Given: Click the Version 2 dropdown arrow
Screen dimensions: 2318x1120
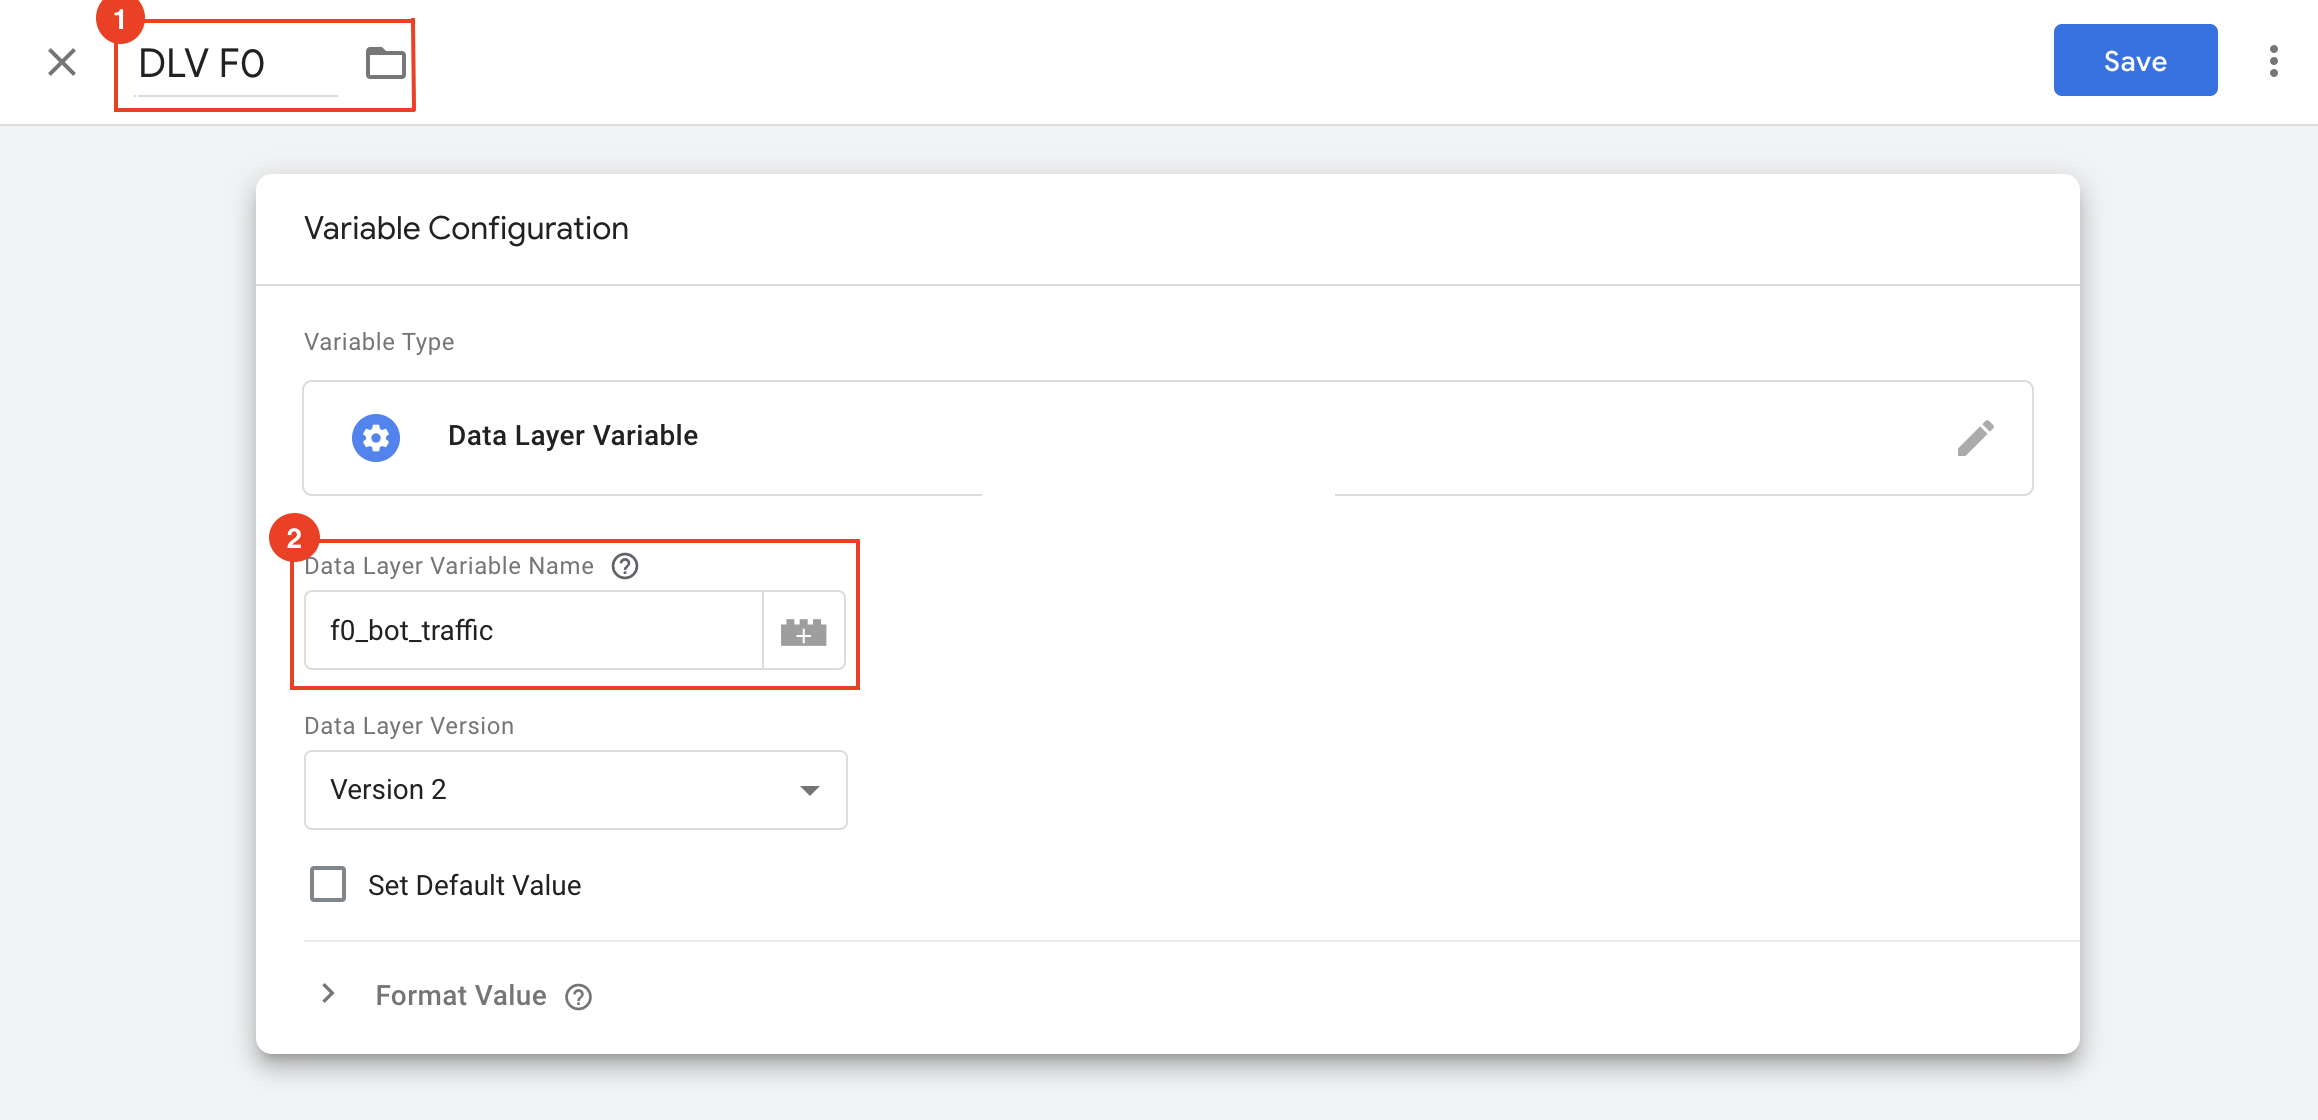Looking at the screenshot, I should click(810, 790).
